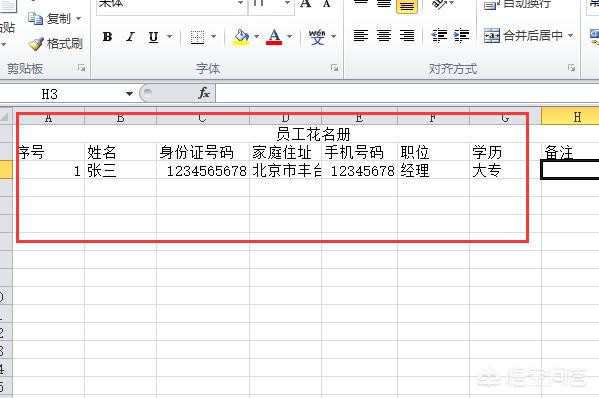This screenshot has height=398, width=599.
Task: Click the borders grid icon
Action: coord(197,37)
